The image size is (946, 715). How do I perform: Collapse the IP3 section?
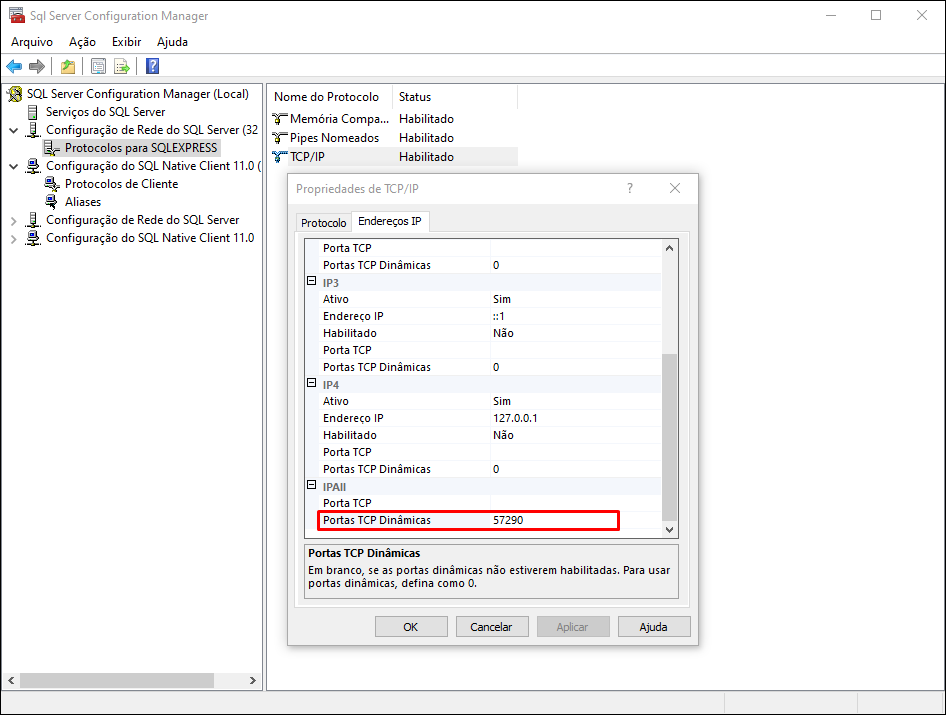point(312,283)
